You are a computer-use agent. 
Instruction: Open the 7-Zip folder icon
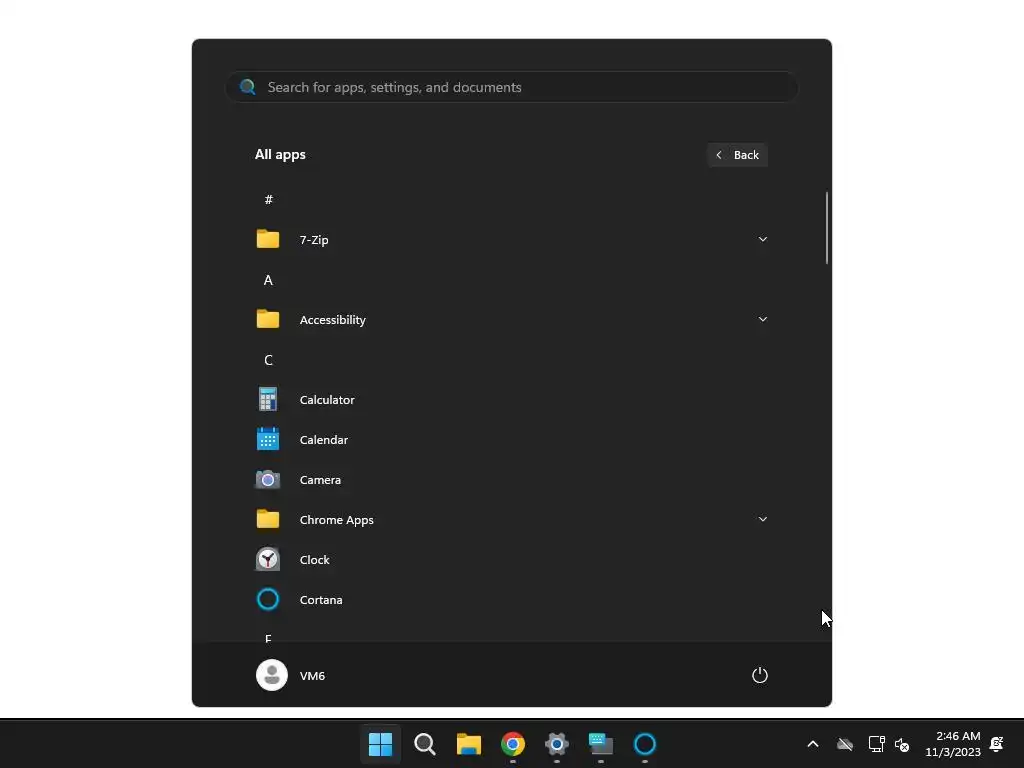pos(268,239)
